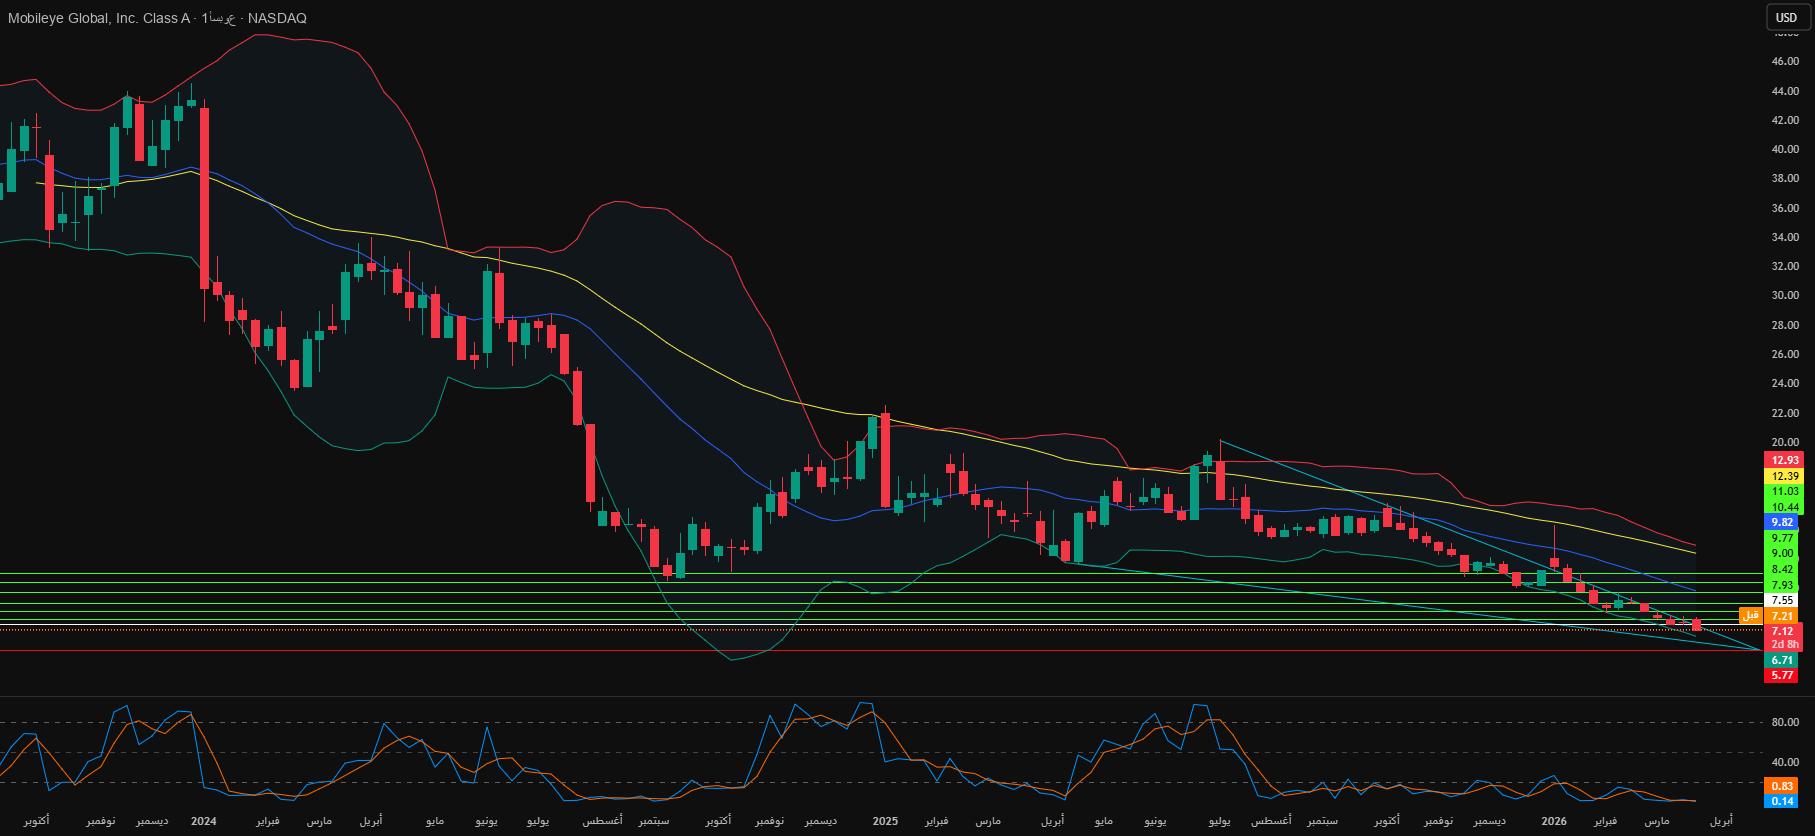Click NASDAQ exchange name in chart title
Screen dimensions: 1815x836
point(277,18)
